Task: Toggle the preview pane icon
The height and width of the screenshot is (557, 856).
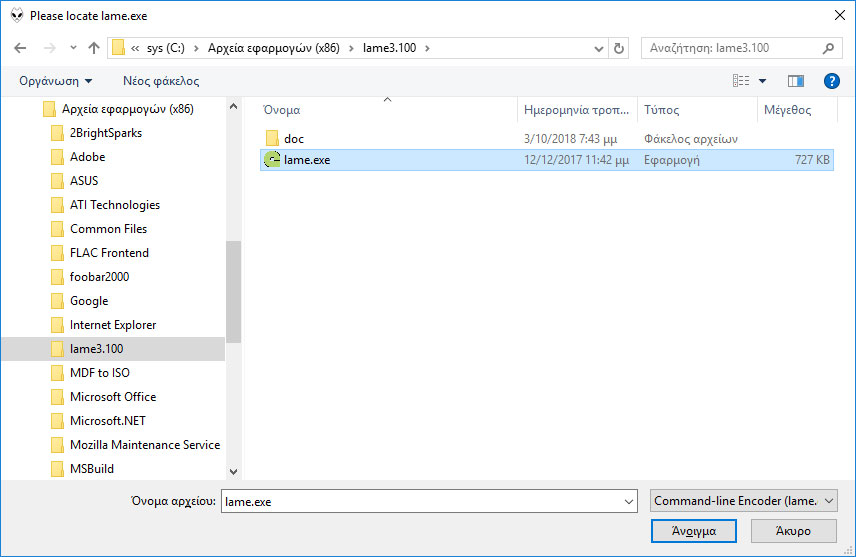Action: pos(796,81)
